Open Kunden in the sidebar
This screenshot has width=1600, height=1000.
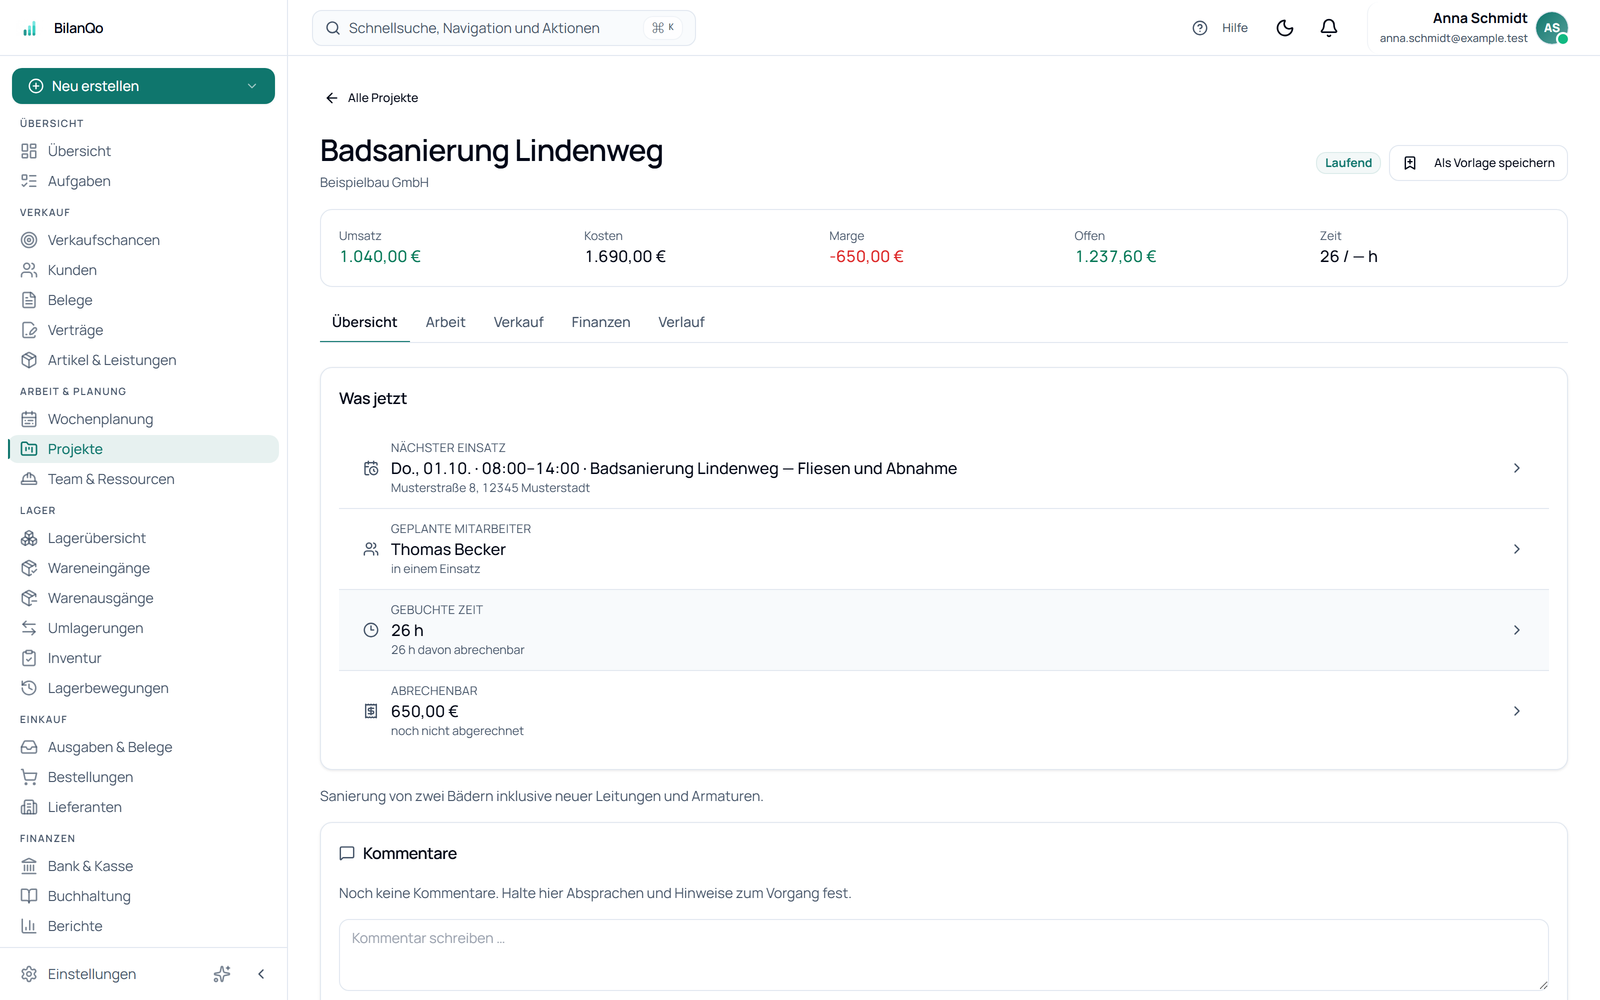pos(143,270)
